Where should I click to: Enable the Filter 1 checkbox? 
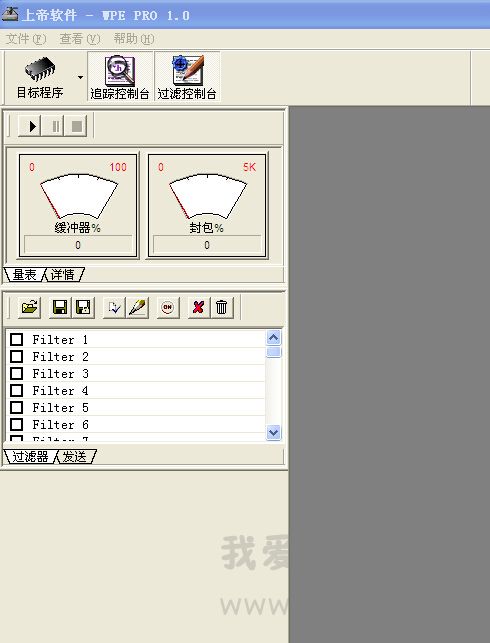point(16,340)
